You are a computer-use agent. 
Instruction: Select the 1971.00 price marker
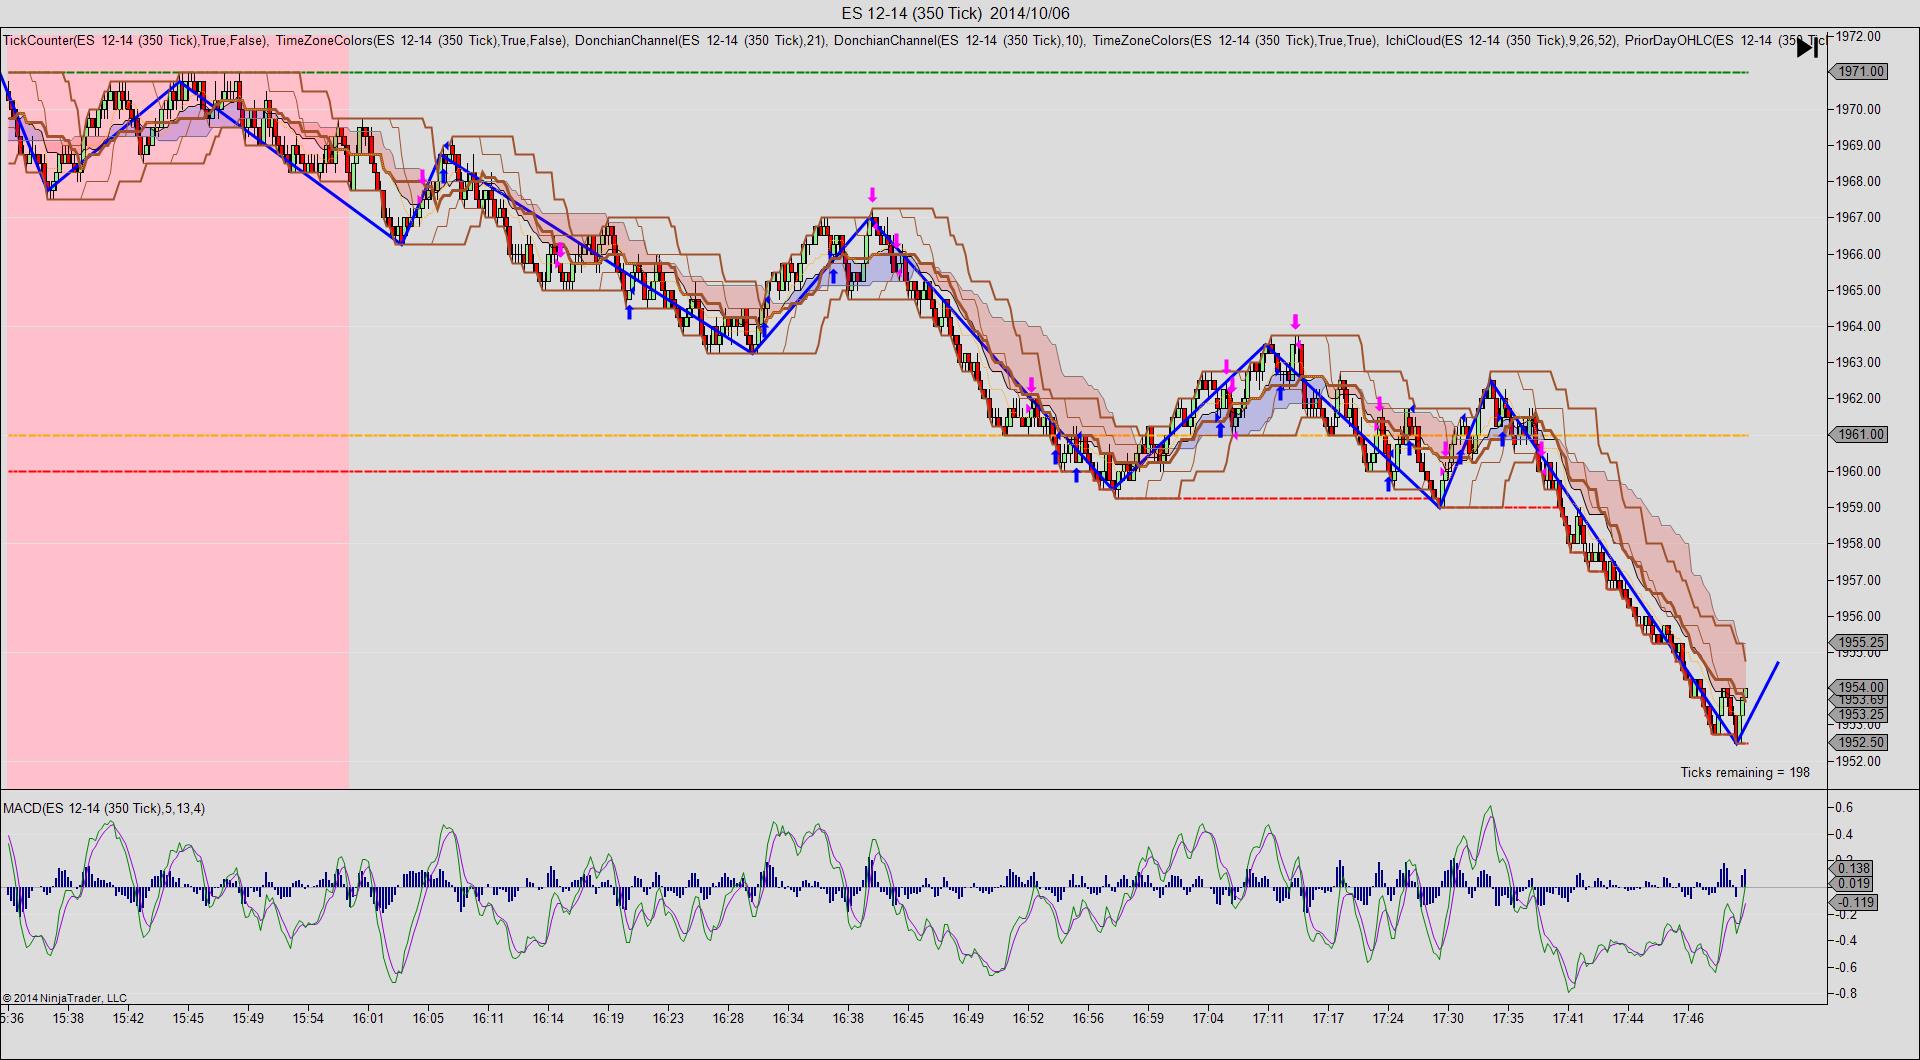click(1859, 72)
